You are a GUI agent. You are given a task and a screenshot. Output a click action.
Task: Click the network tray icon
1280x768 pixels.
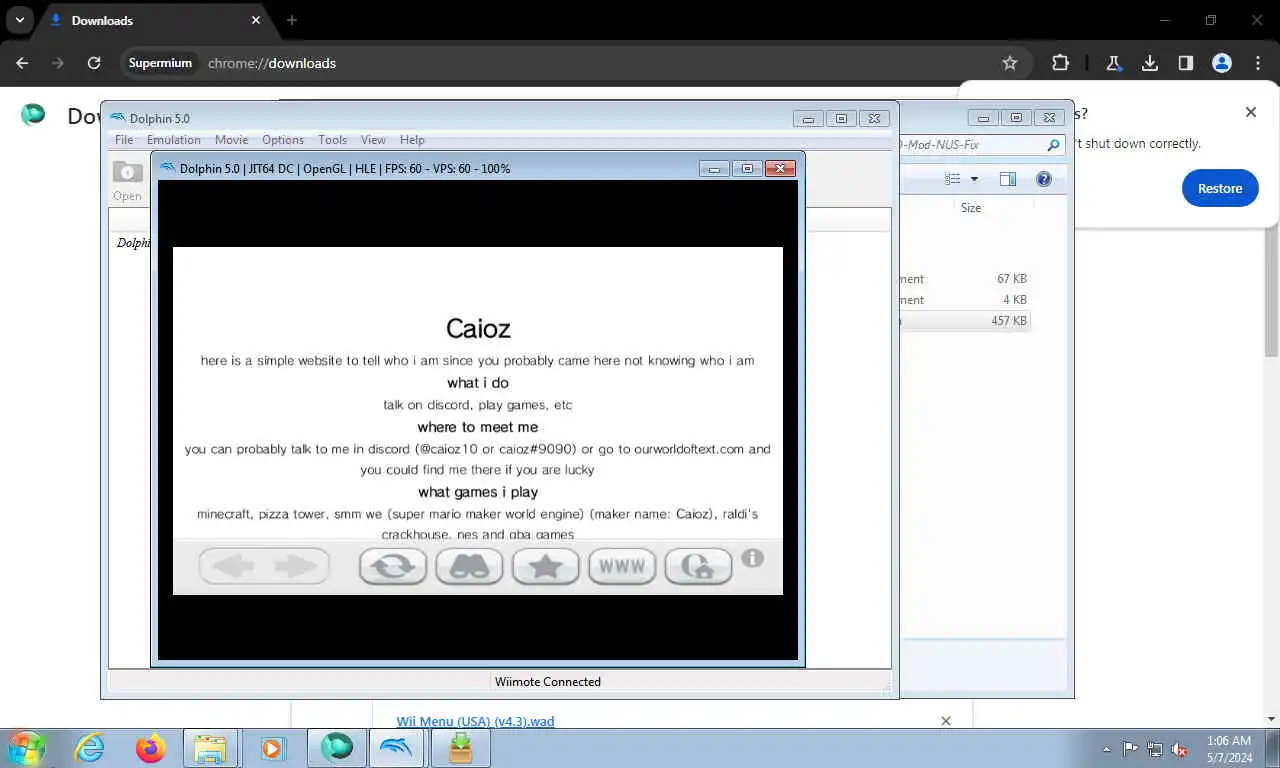click(x=1155, y=748)
